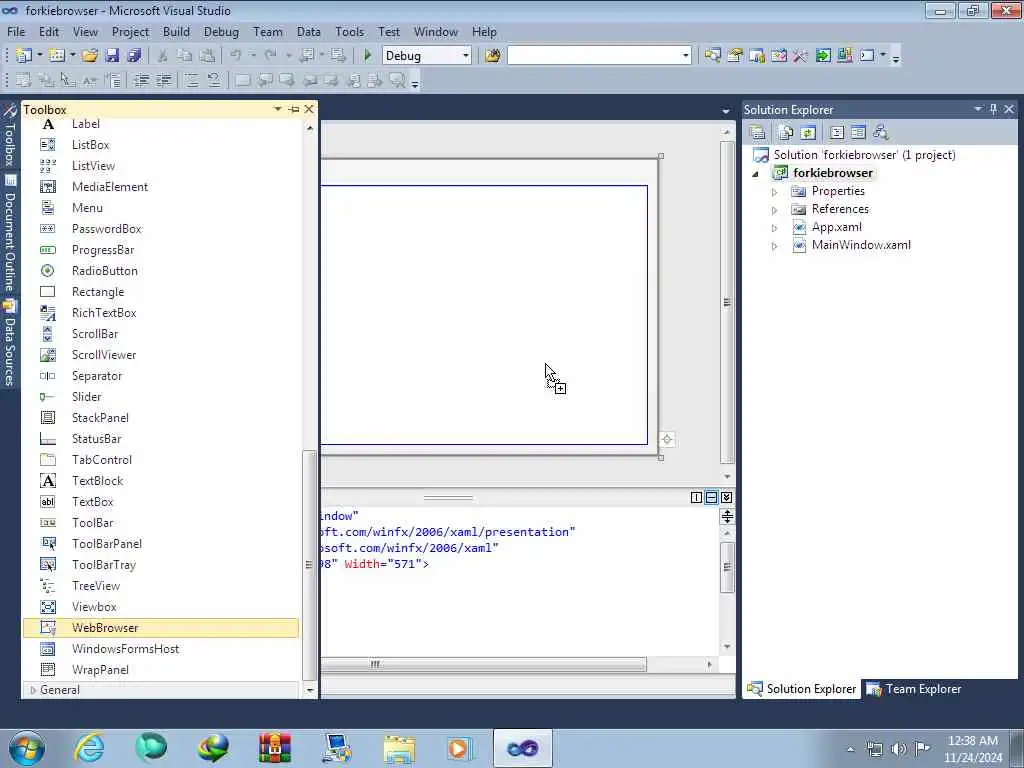
Task: Click the XAML pane horizontal scrollbar thumb
Action: [x=483, y=665]
